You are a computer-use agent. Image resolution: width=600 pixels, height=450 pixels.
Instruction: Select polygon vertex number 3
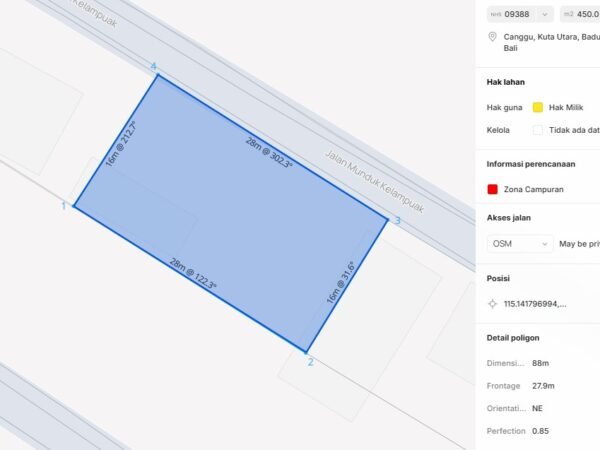pos(387,219)
